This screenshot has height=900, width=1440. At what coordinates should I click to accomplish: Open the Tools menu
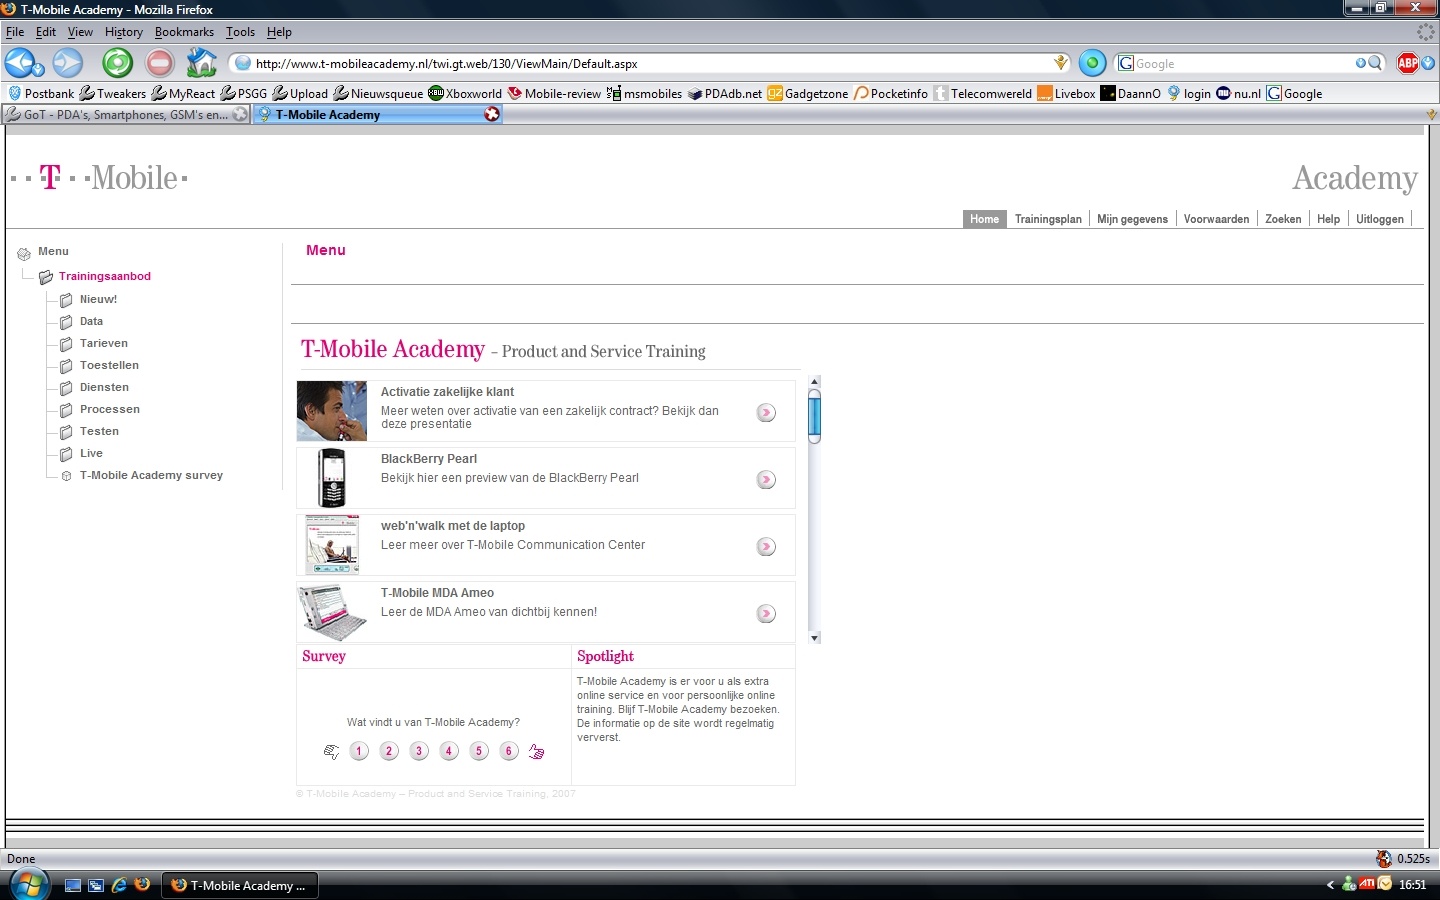pyautogui.click(x=240, y=32)
